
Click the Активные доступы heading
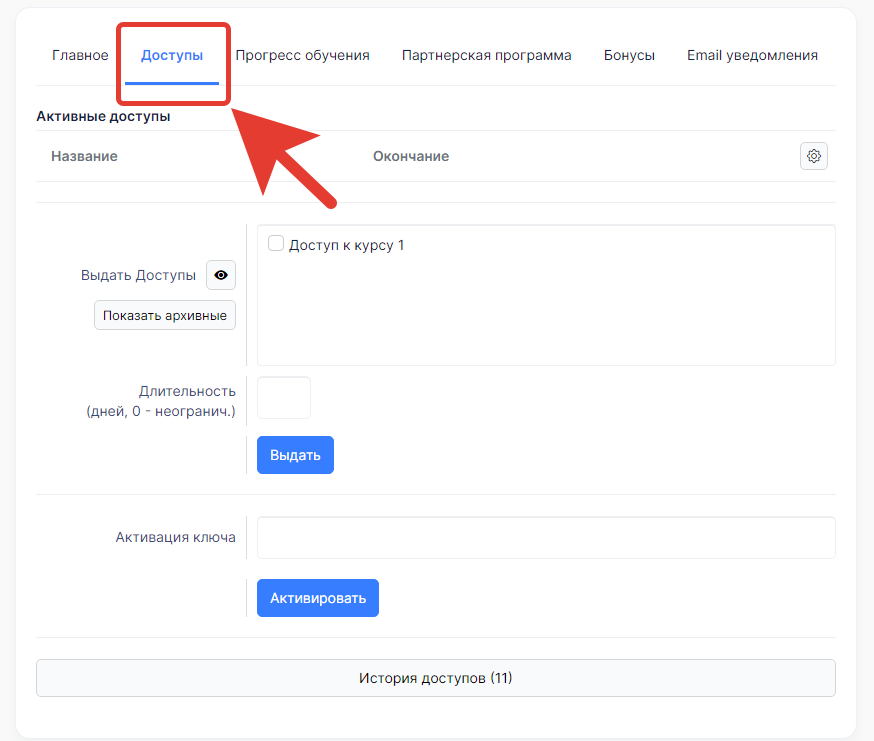tap(103, 116)
